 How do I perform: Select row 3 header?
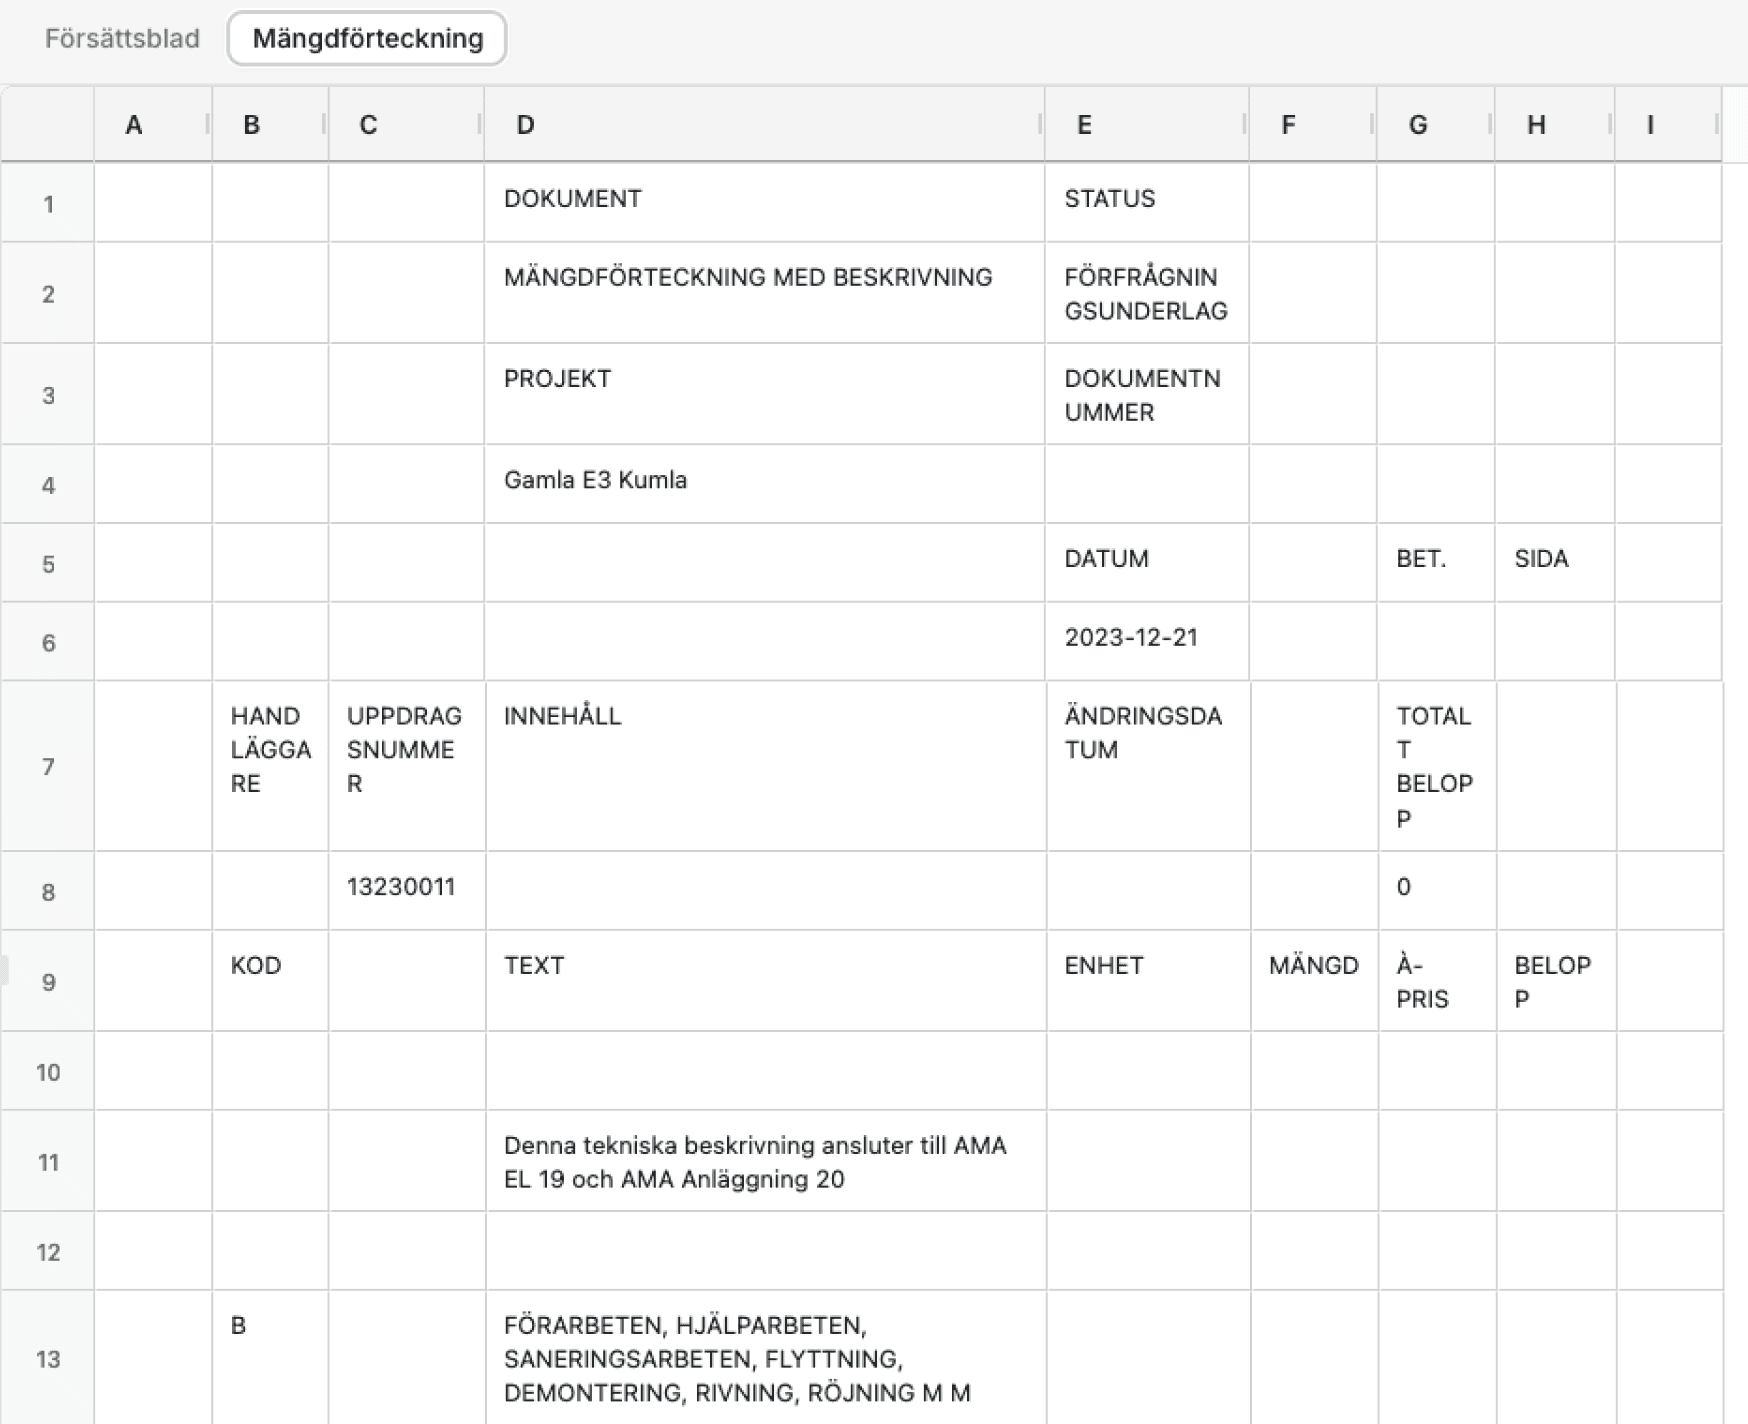[48, 394]
